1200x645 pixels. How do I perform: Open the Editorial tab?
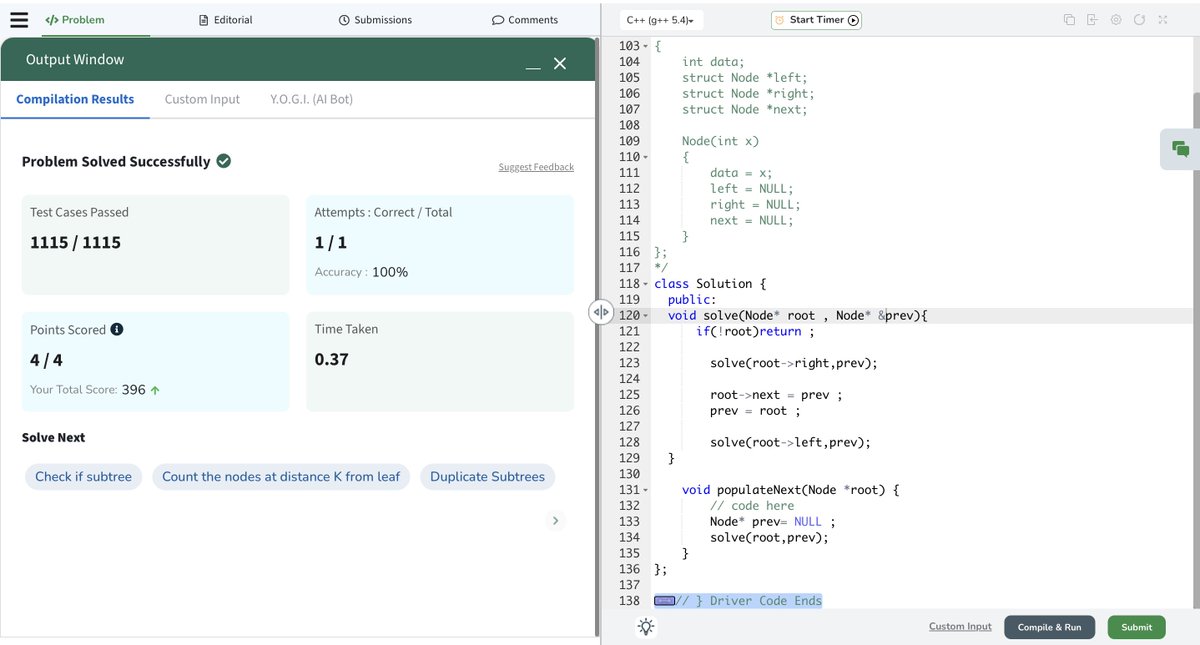(226, 19)
